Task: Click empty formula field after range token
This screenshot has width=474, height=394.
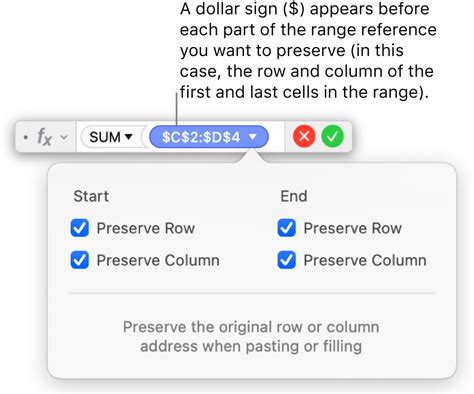Action: click(276, 137)
